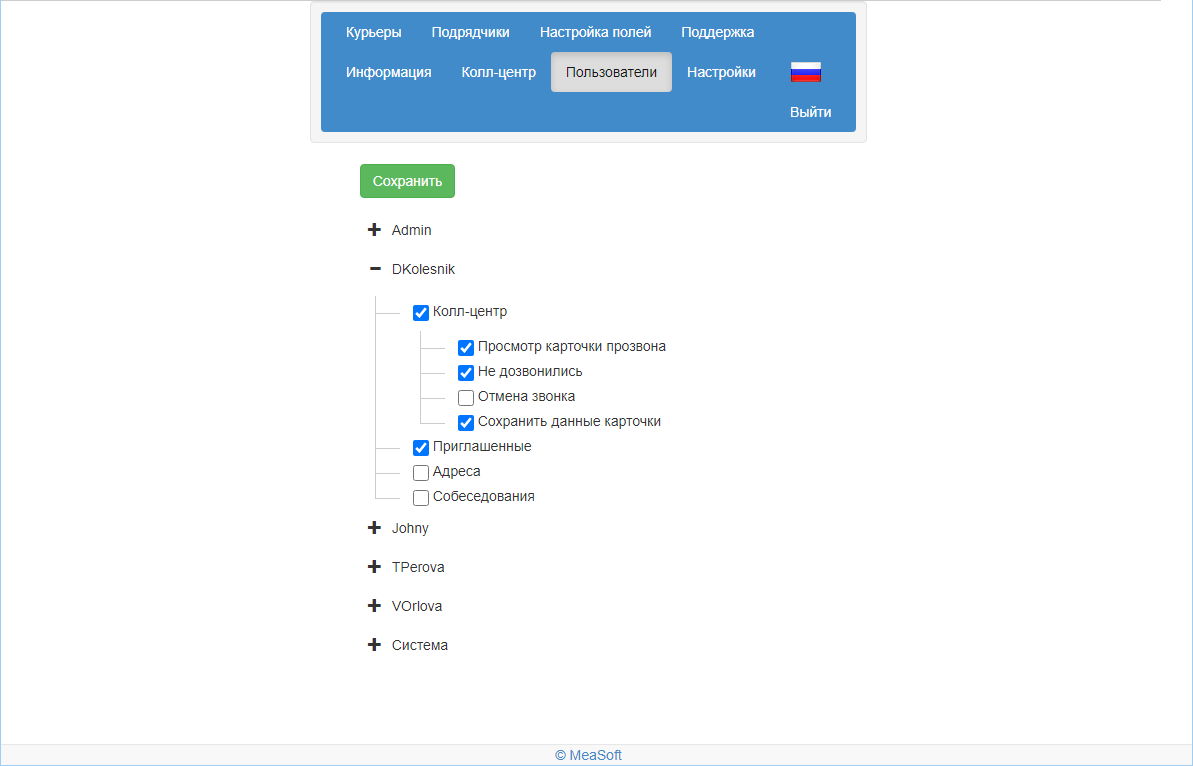Open the © MeaSoft footer link
The height and width of the screenshot is (766, 1193).
(588, 755)
